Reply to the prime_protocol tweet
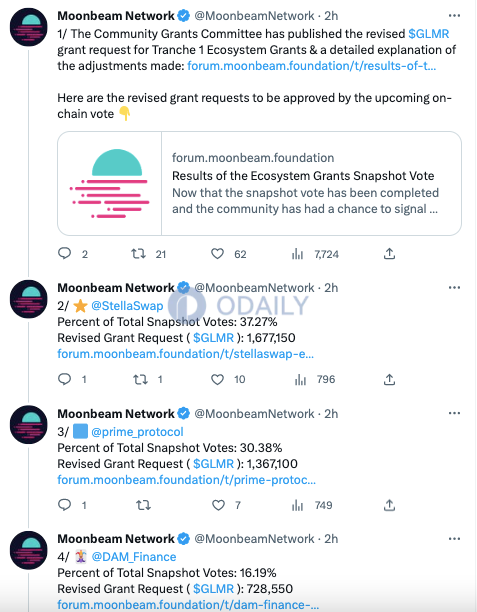Image resolution: width=477 pixels, height=612 pixels. [65, 505]
